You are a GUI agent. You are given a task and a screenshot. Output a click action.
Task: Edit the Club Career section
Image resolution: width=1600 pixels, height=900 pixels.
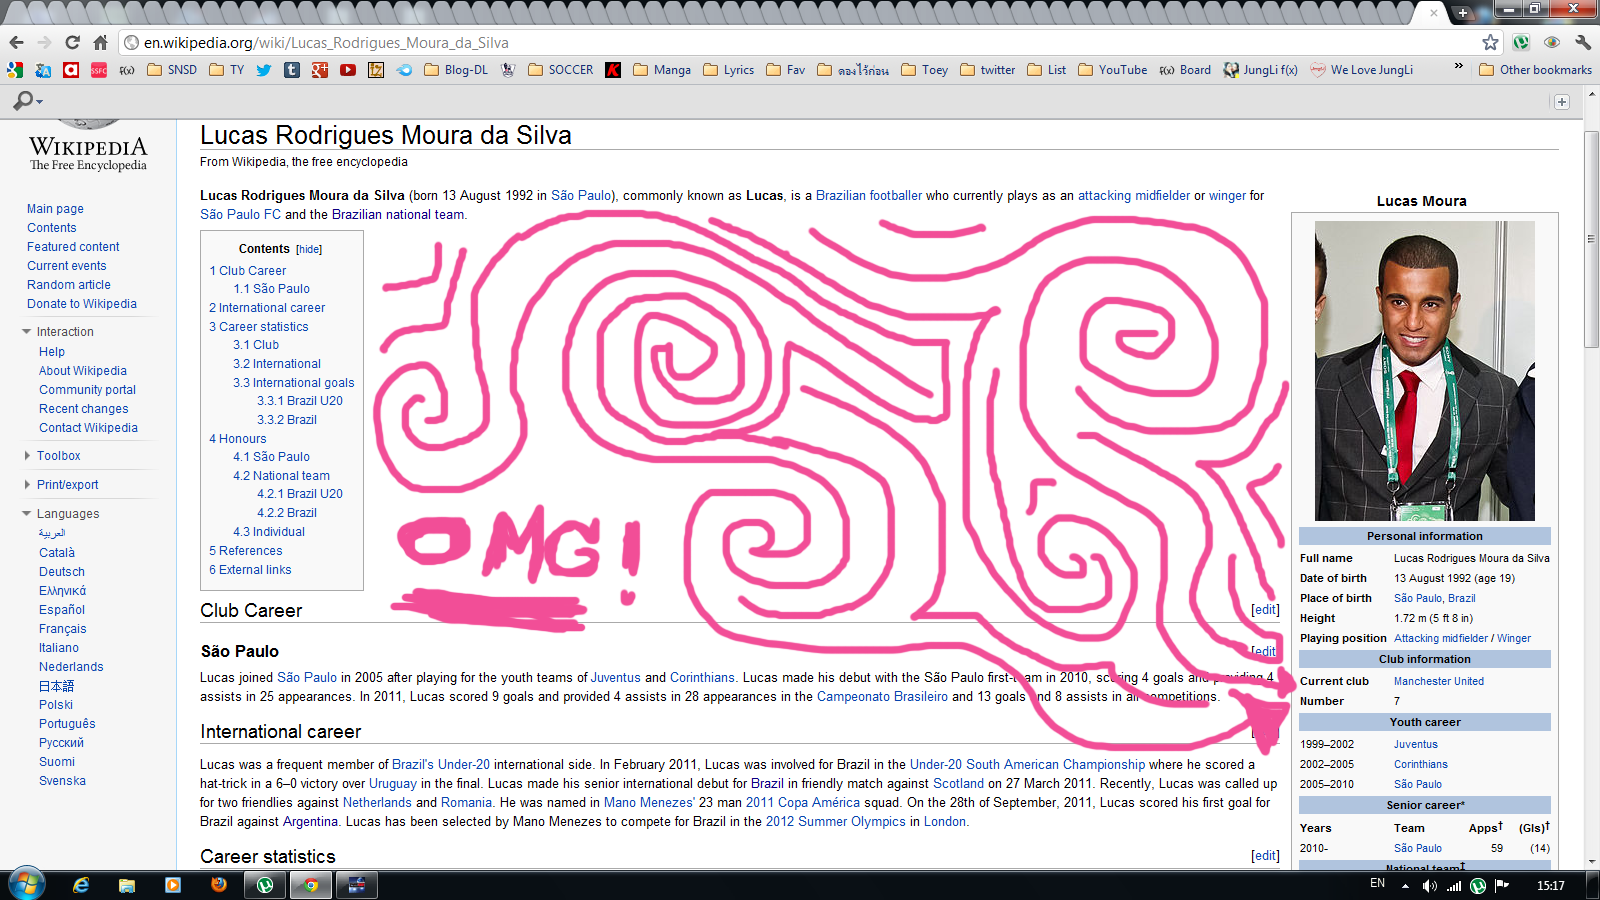[x=1265, y=610]
